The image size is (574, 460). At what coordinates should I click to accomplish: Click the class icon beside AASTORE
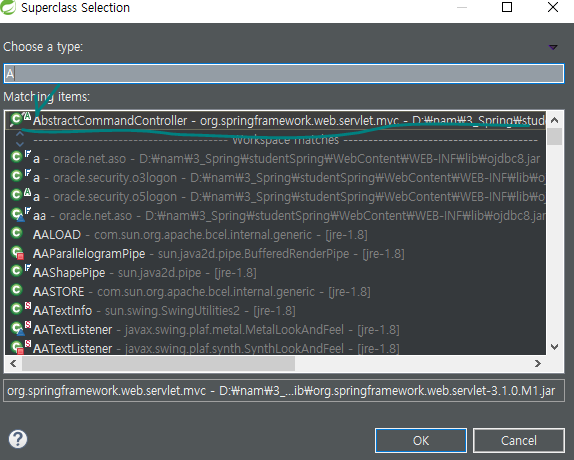tap(16, 290)
